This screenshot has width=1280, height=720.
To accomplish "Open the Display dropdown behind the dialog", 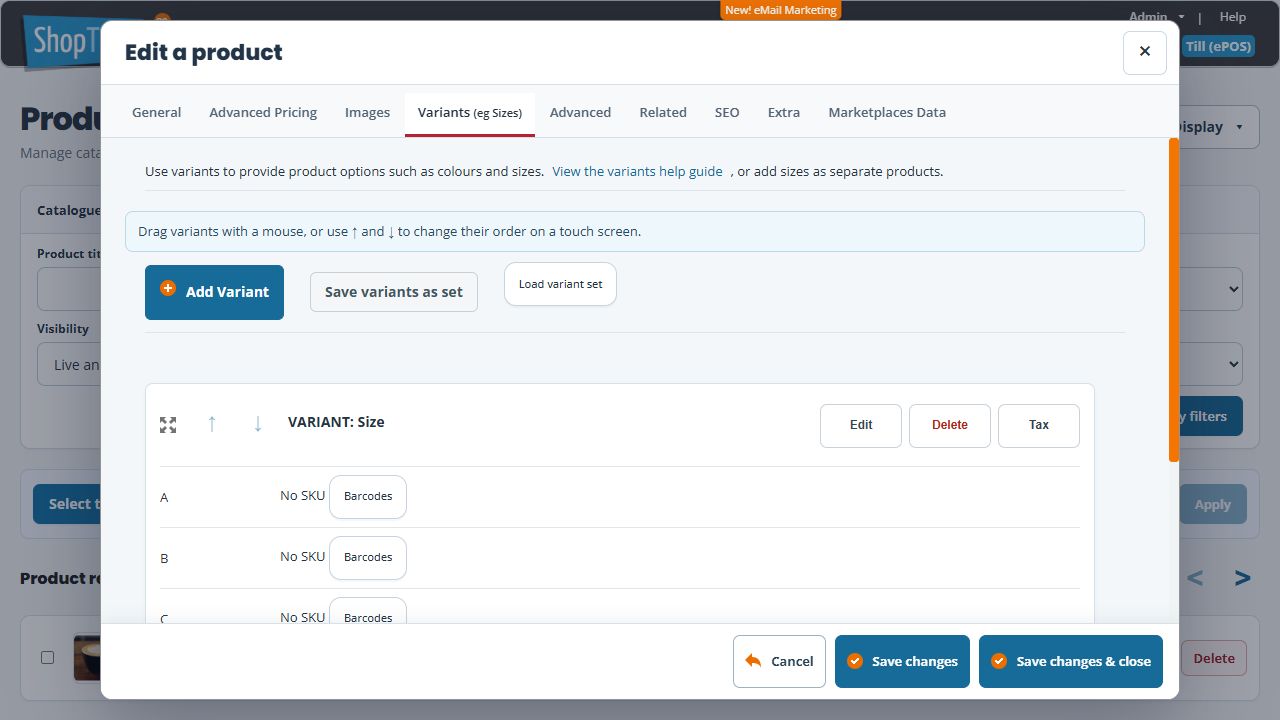I will click(1218, 127).
